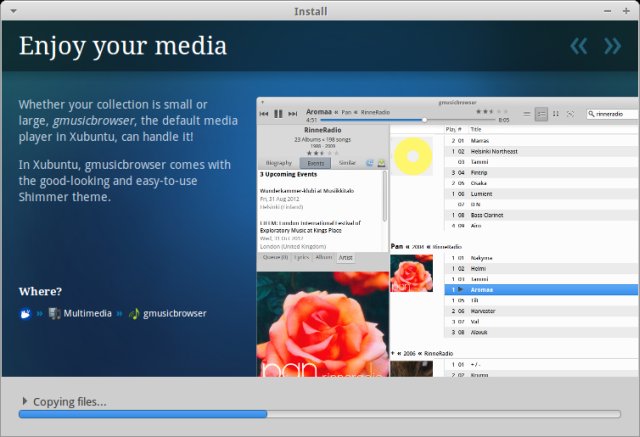Click the yellow disc album thumbnail
This screenshot has width=640, height=437.
[x=411, y=156]
